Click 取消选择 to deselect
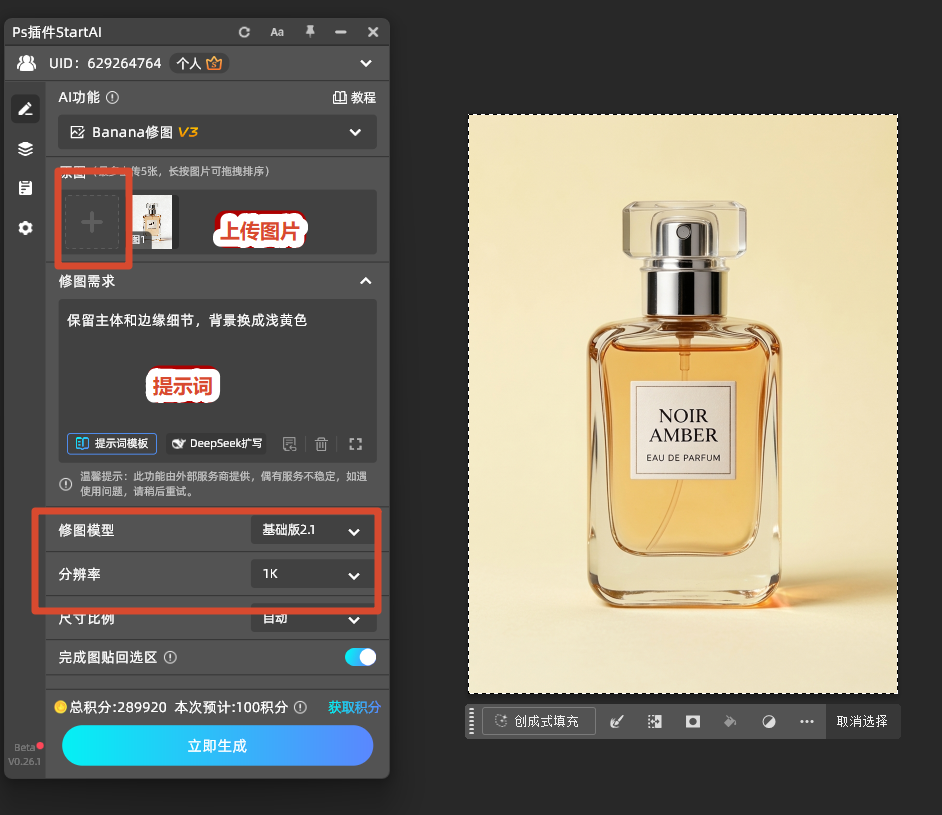The width and height of the screenshot is (942, 815). pos(862,721)
